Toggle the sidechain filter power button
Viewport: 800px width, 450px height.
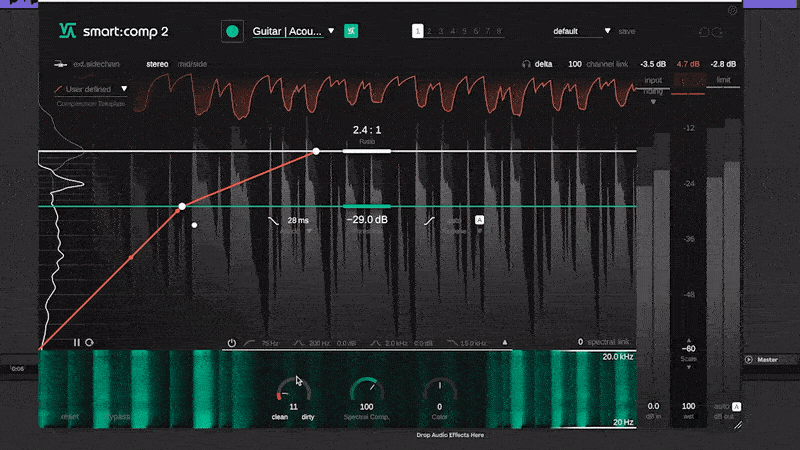pos(232,343)
